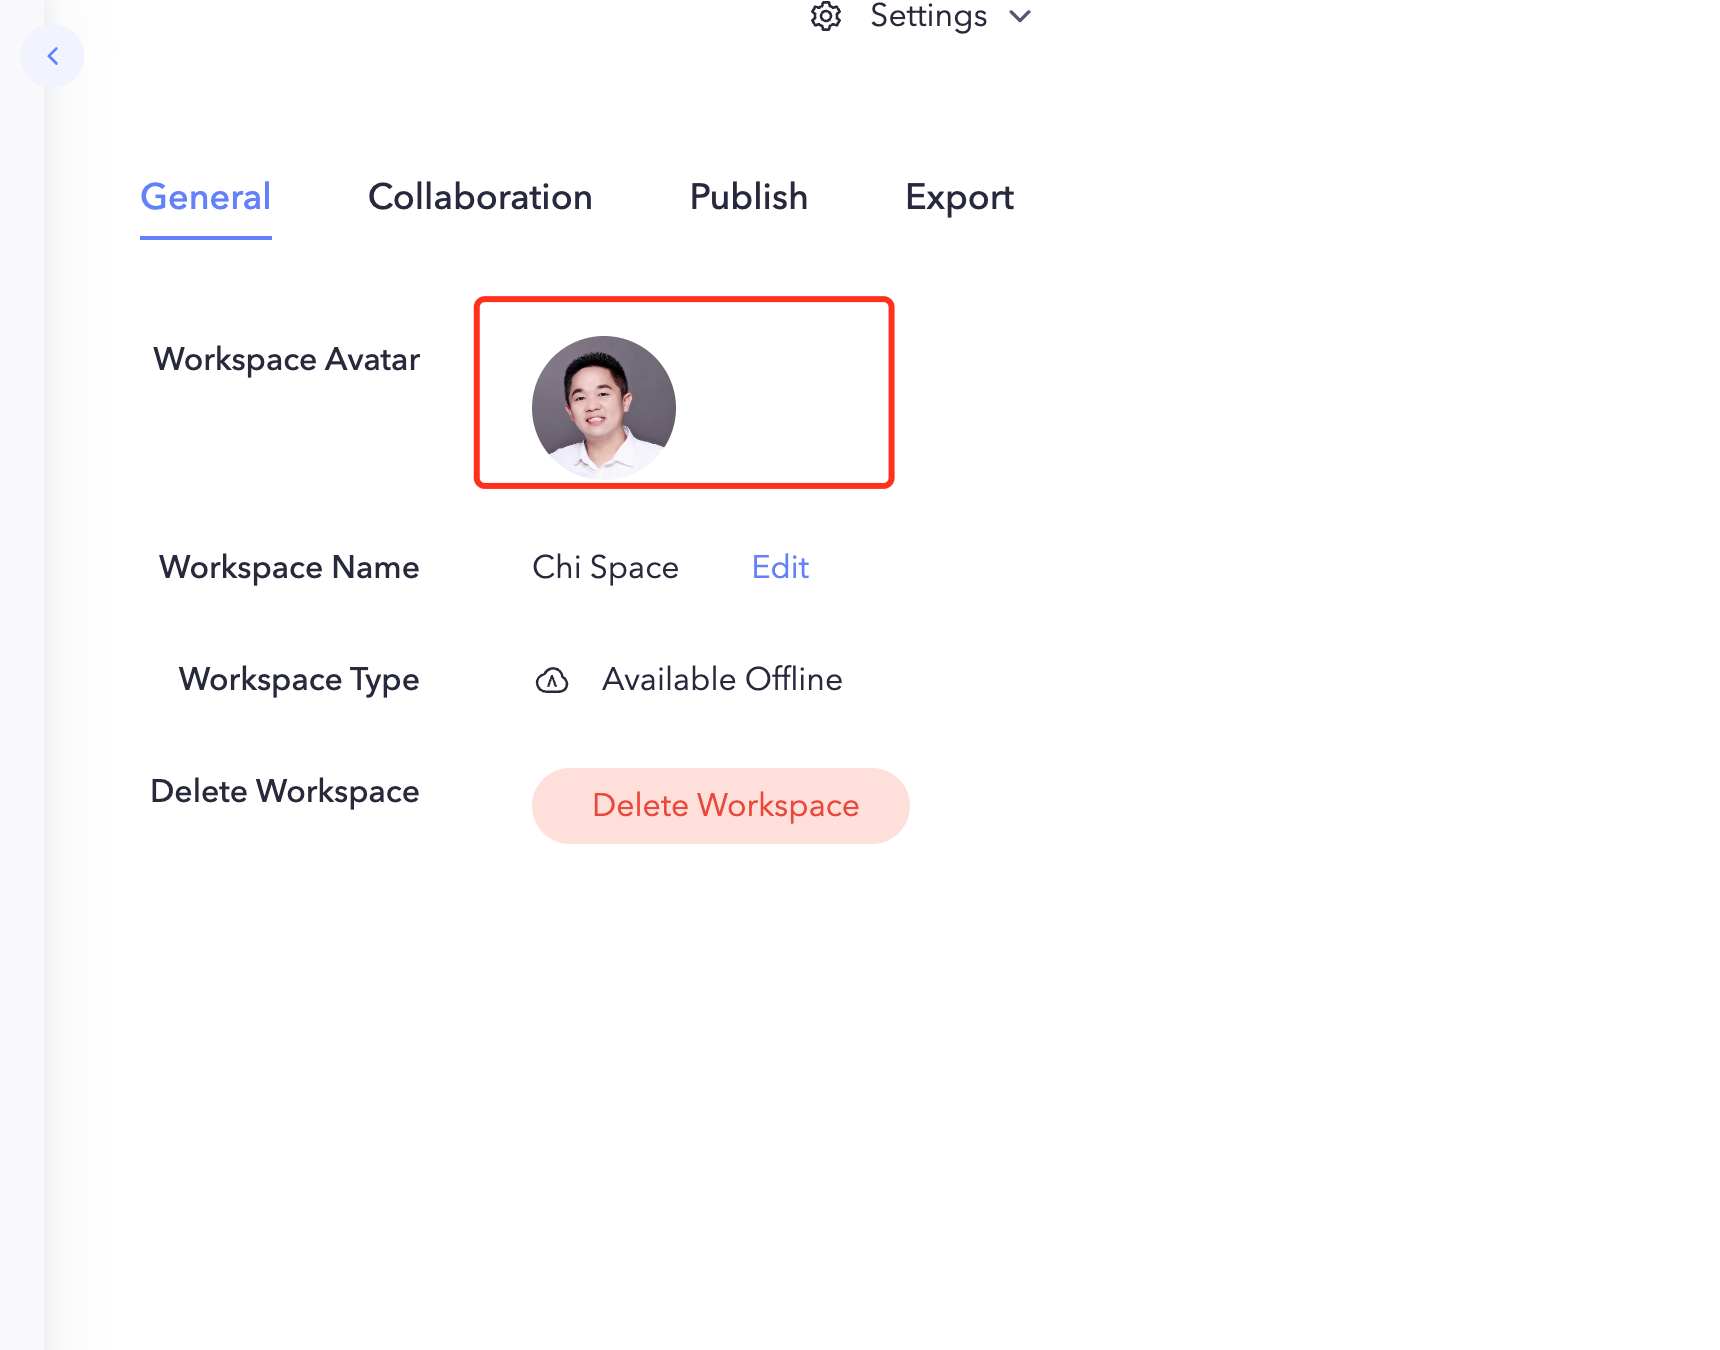This screenshot has width=1720, height=1350.
Task: Click the blue back chevron button
Action: click(x=52, y=56)
